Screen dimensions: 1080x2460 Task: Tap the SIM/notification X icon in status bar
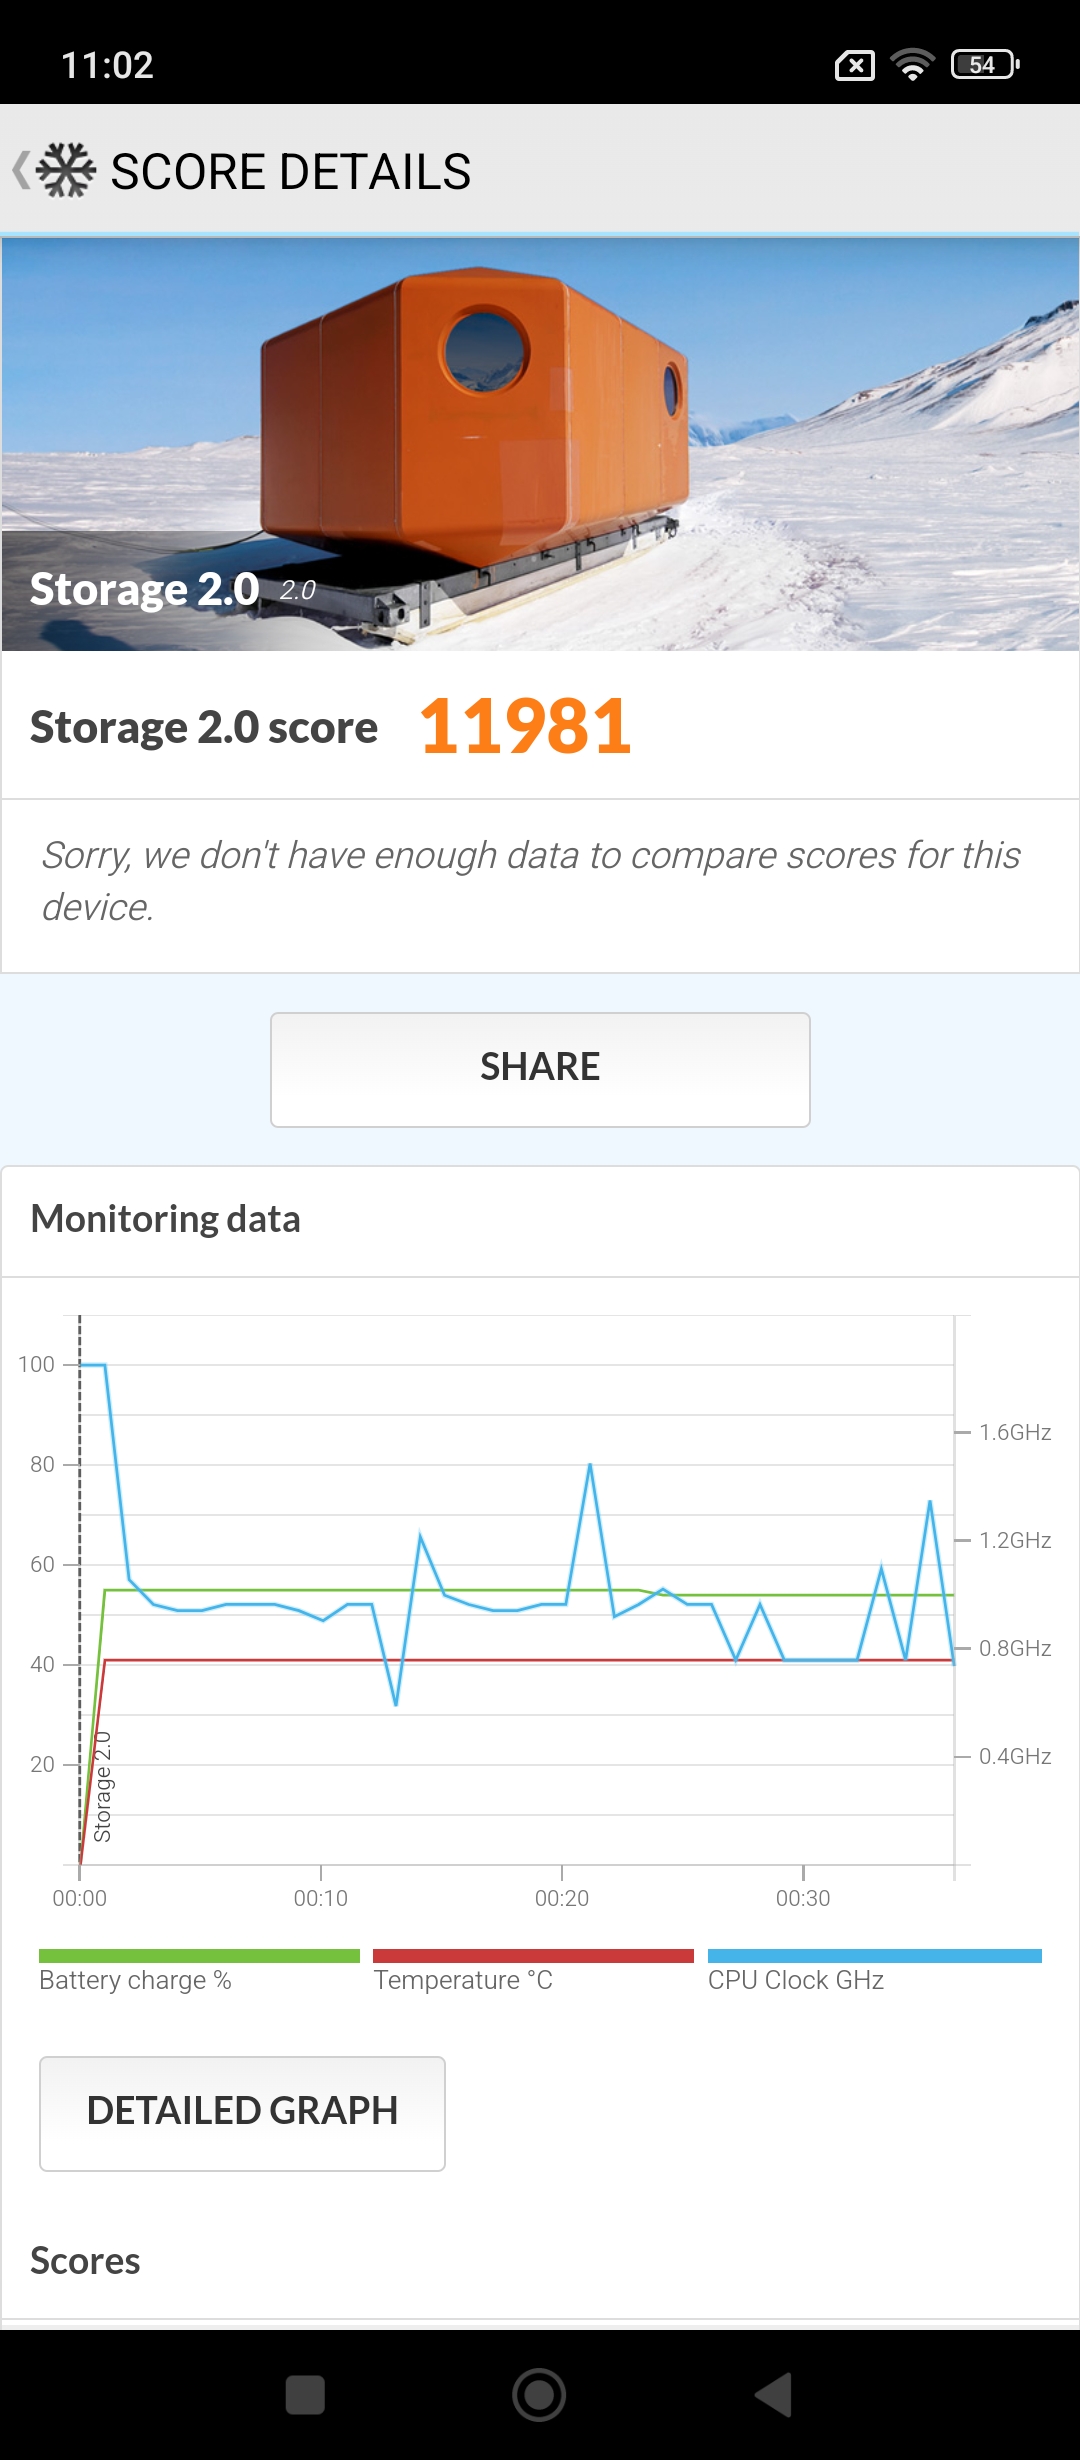tap(855, 66)
